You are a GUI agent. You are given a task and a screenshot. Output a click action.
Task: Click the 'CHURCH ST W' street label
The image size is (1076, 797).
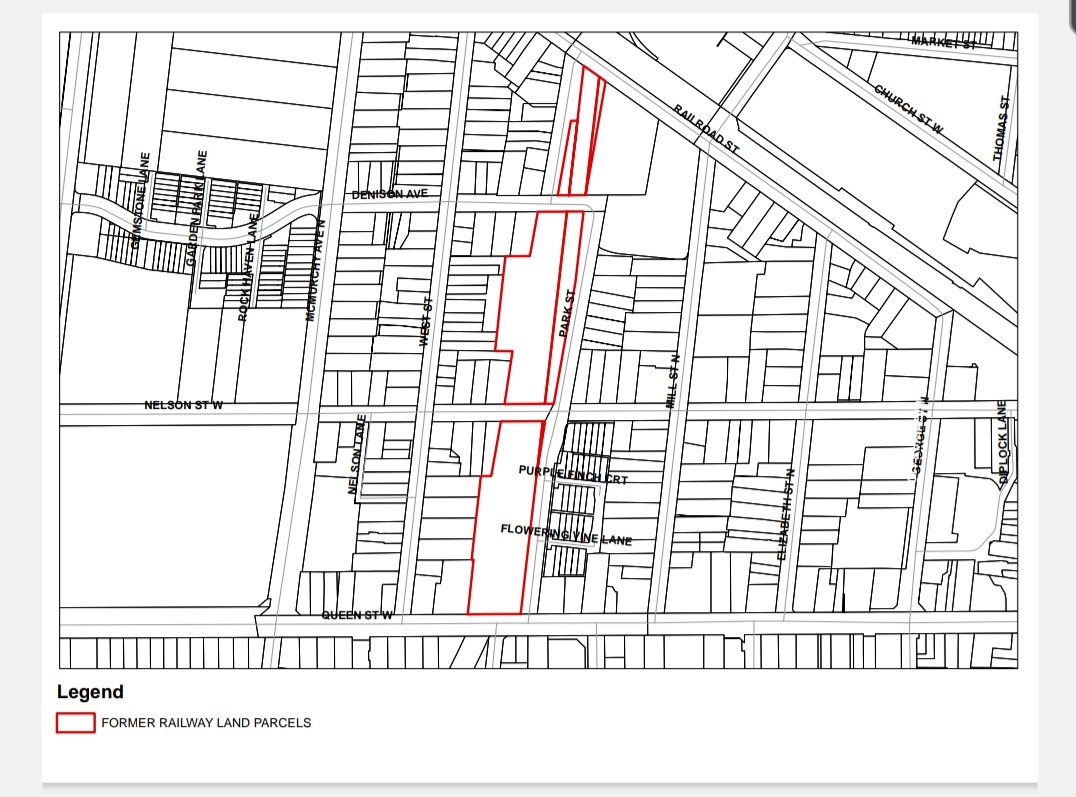click(908, 109)
